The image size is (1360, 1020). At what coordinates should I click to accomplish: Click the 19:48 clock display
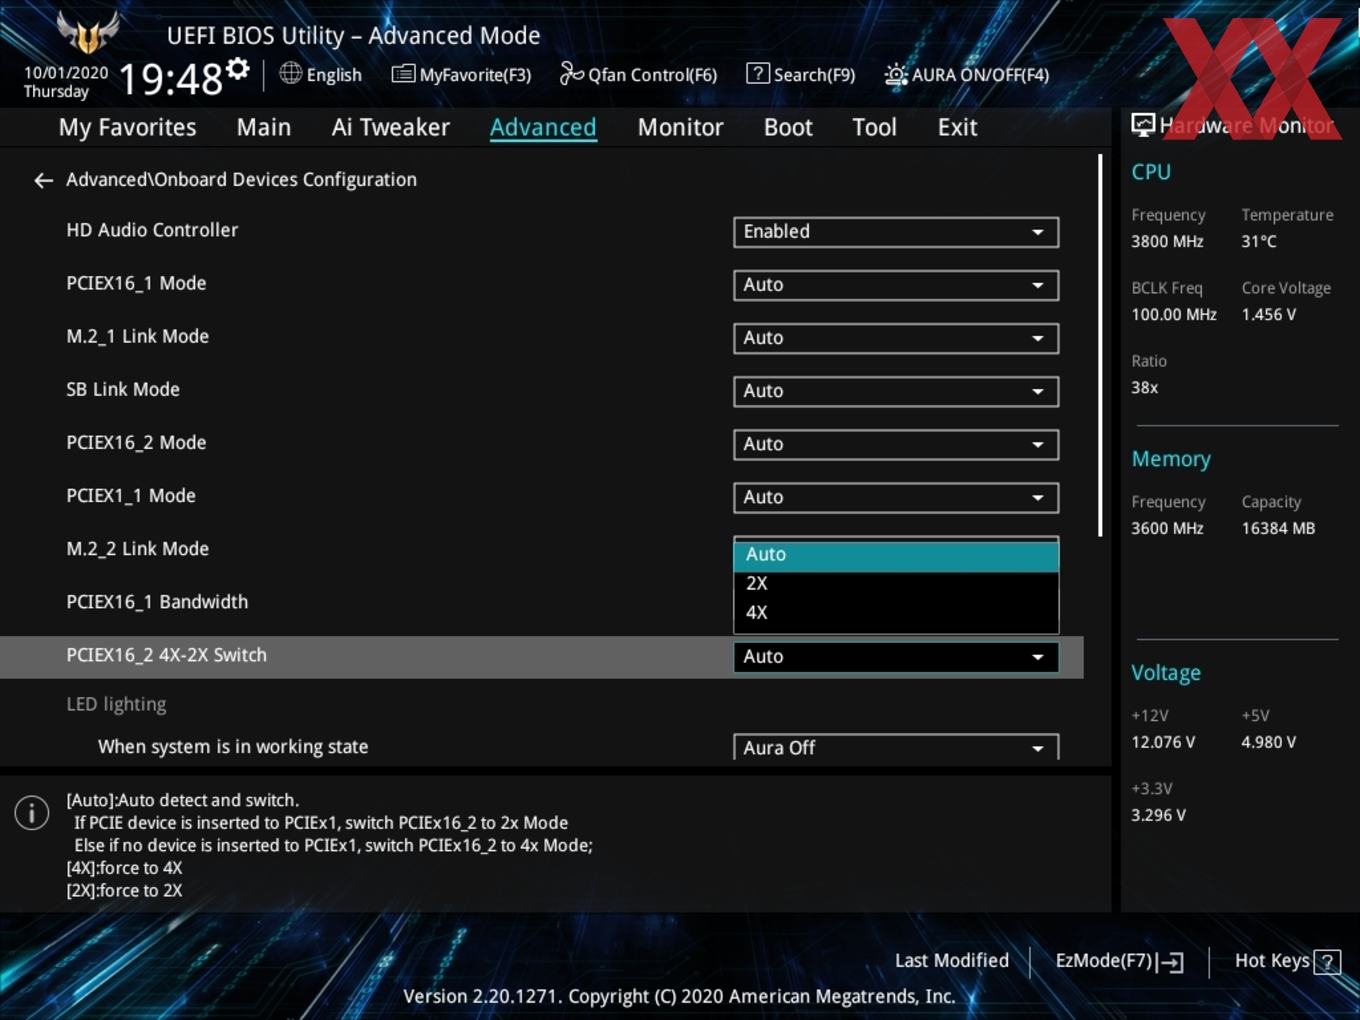tap(171, 78)
